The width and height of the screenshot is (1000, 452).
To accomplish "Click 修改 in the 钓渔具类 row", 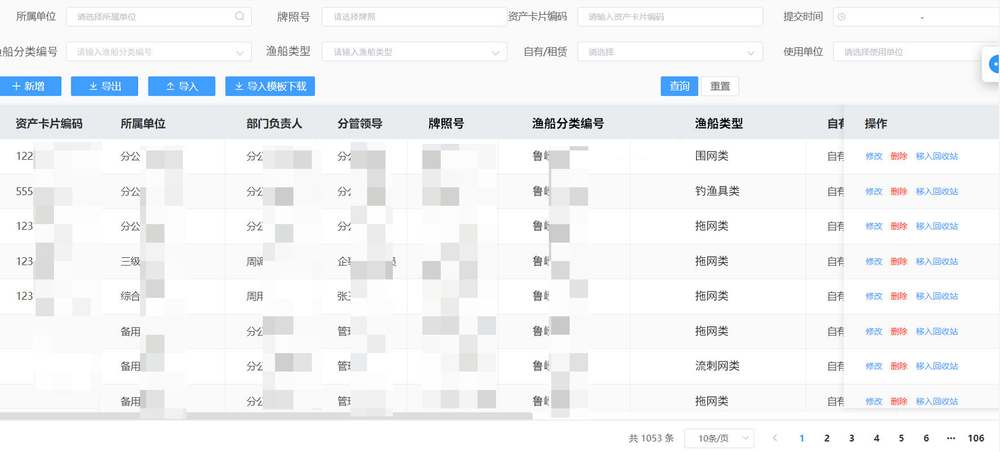I will point(874,191).
